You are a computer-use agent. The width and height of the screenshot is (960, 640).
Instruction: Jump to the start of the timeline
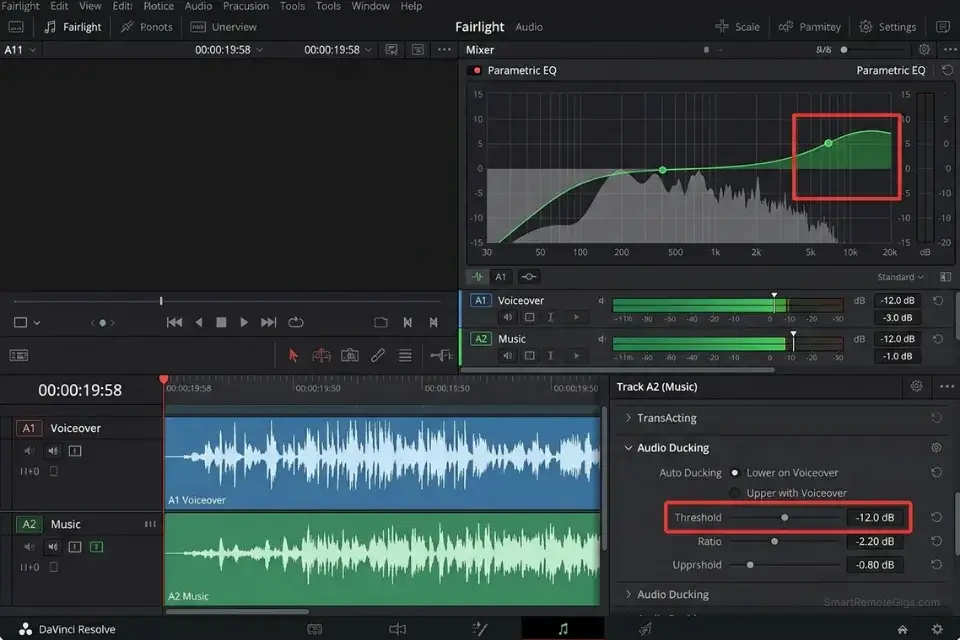[174, 322]
